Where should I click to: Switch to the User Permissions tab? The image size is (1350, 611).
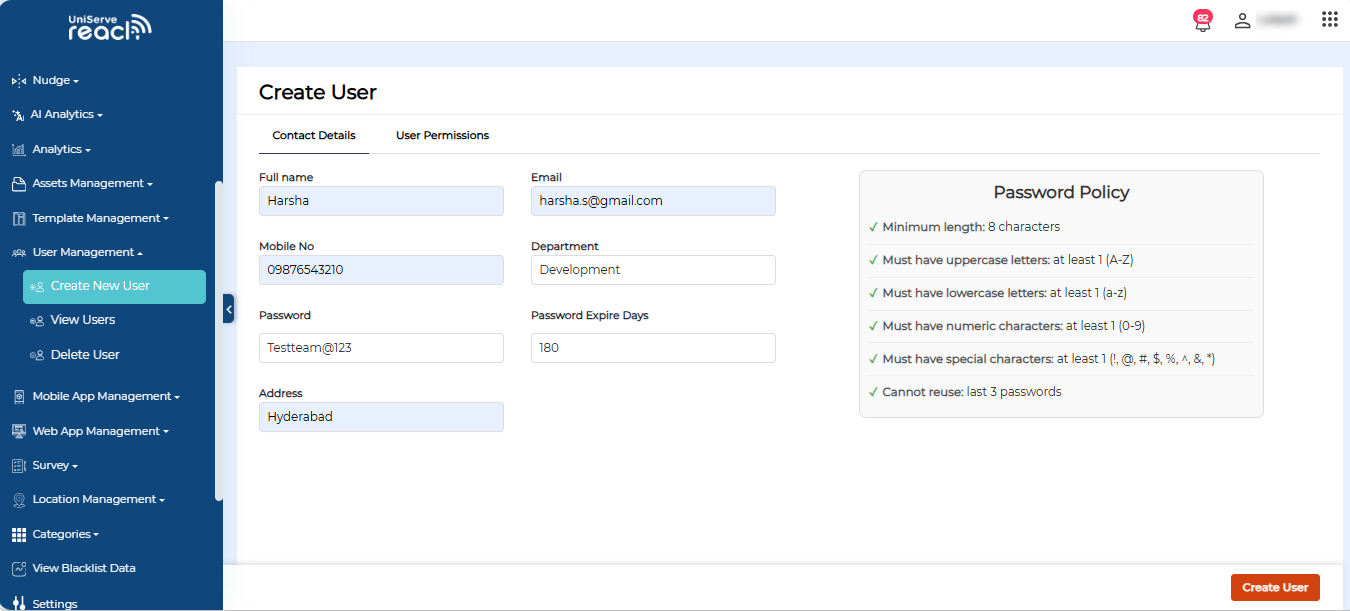(x=442, y=135)
